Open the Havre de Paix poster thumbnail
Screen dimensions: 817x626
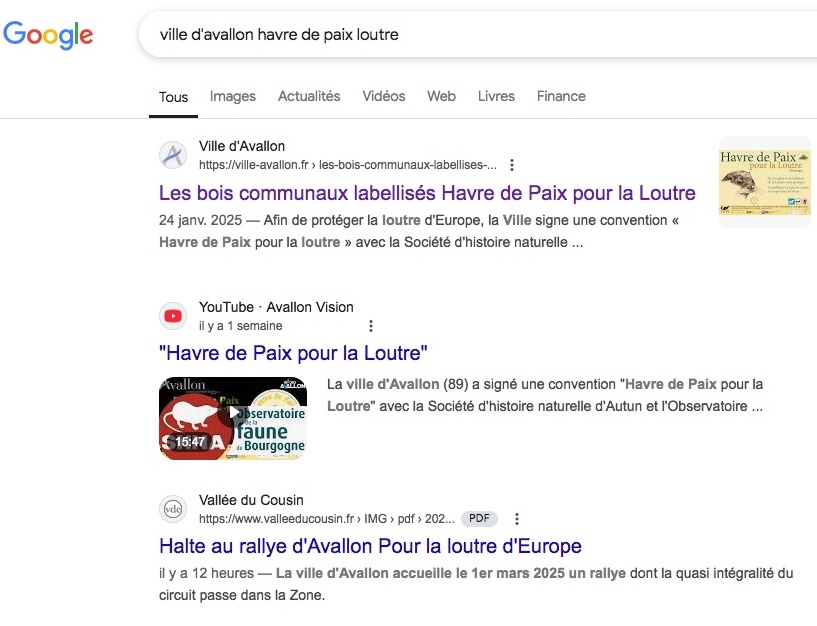[x=765, y=182]
